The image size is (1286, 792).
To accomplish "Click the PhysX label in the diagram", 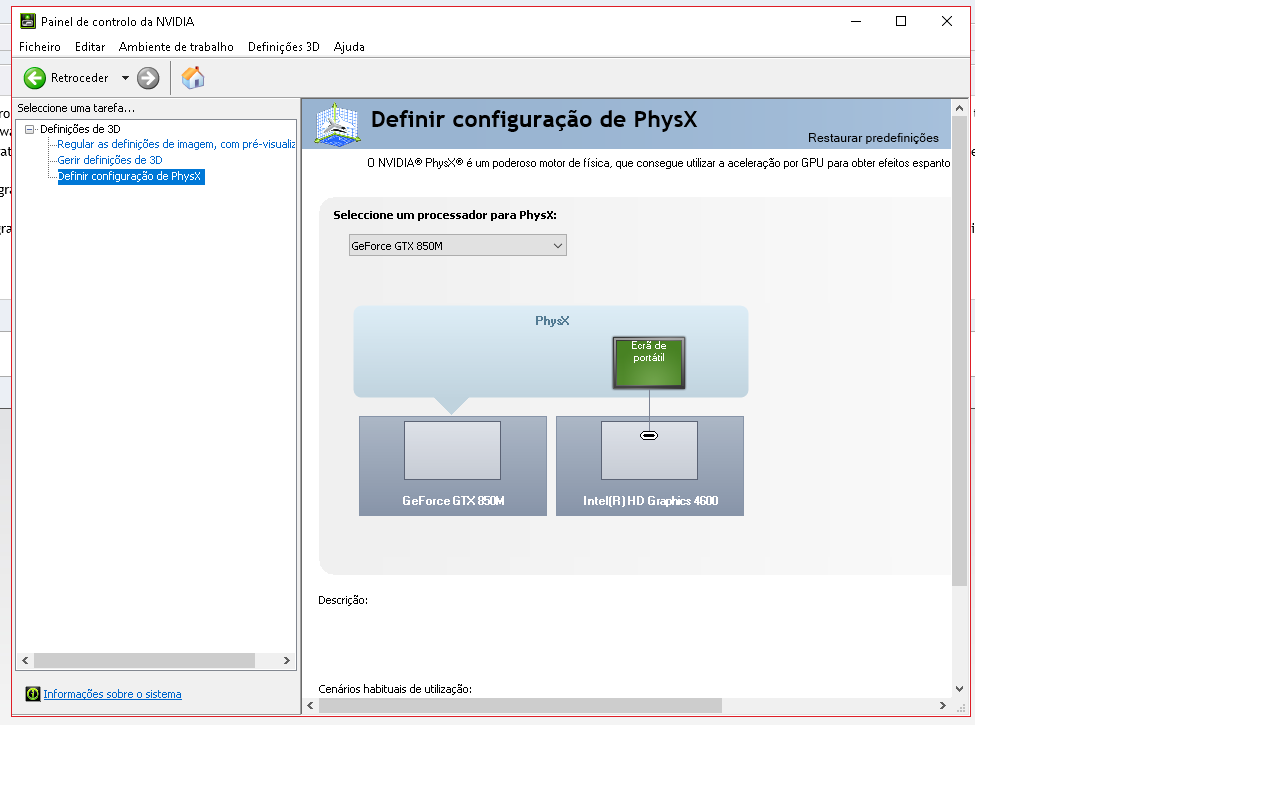I will click(x=552, y=321).
